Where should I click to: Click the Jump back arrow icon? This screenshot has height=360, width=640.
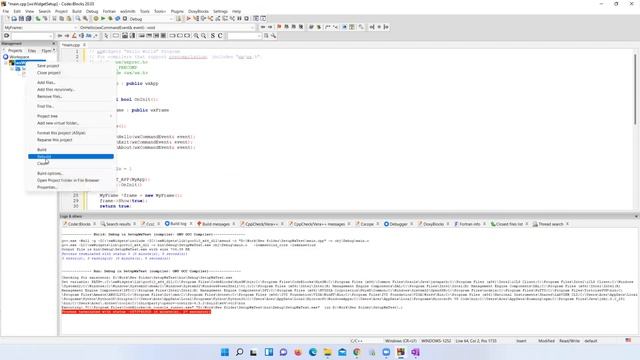coord(263,27)
